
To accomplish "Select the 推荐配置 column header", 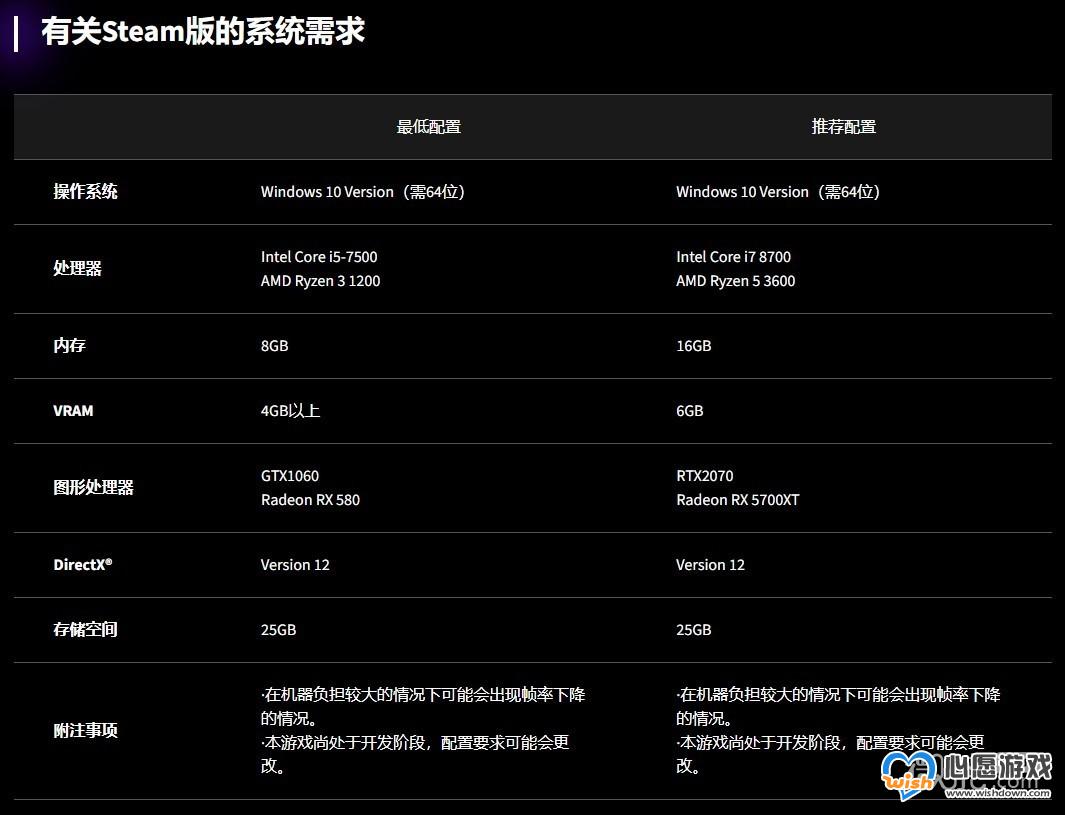I will (844, 127).
